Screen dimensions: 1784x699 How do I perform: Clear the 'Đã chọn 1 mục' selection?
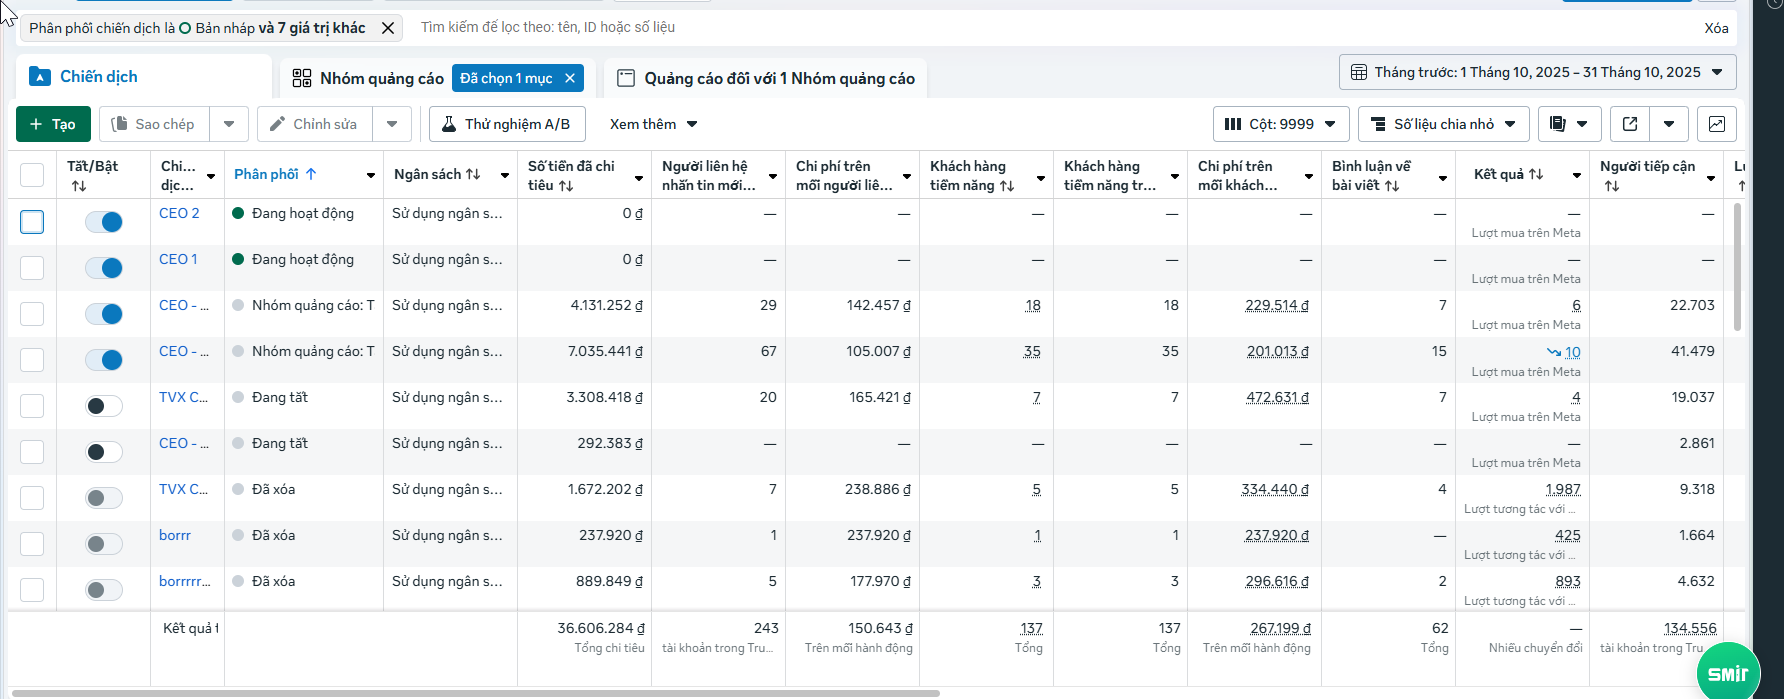click(570, 78)
